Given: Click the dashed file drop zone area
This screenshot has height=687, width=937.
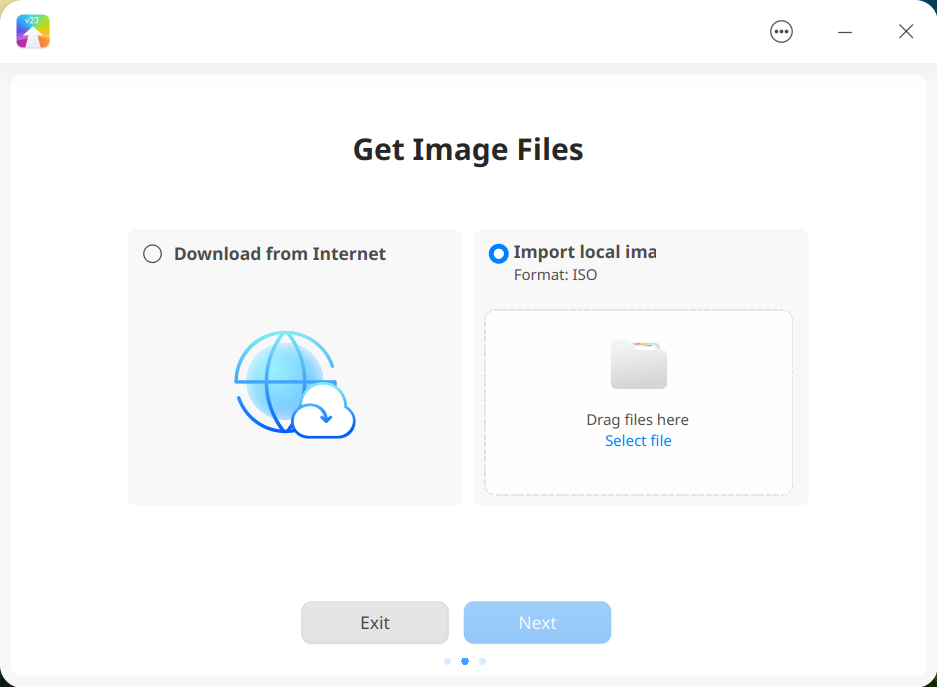Looking at the screenshot, I should (638, 402).
